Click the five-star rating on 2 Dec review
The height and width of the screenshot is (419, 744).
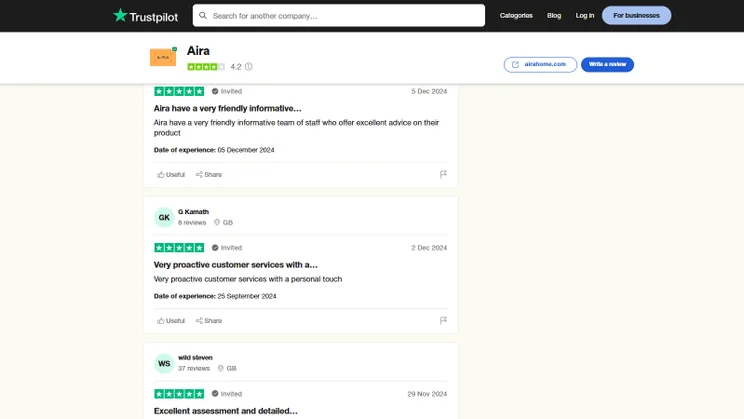point(179,248)
